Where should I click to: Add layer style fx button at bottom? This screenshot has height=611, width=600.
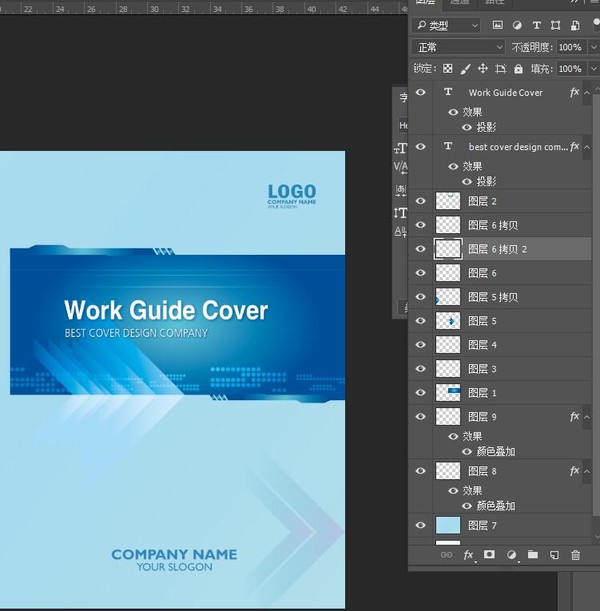(469, 555)
